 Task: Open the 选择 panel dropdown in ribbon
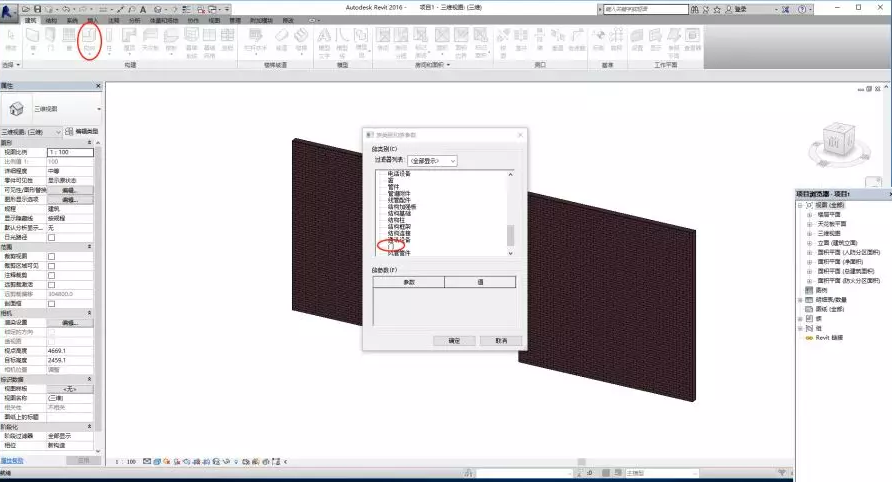[x=11, y=65]
